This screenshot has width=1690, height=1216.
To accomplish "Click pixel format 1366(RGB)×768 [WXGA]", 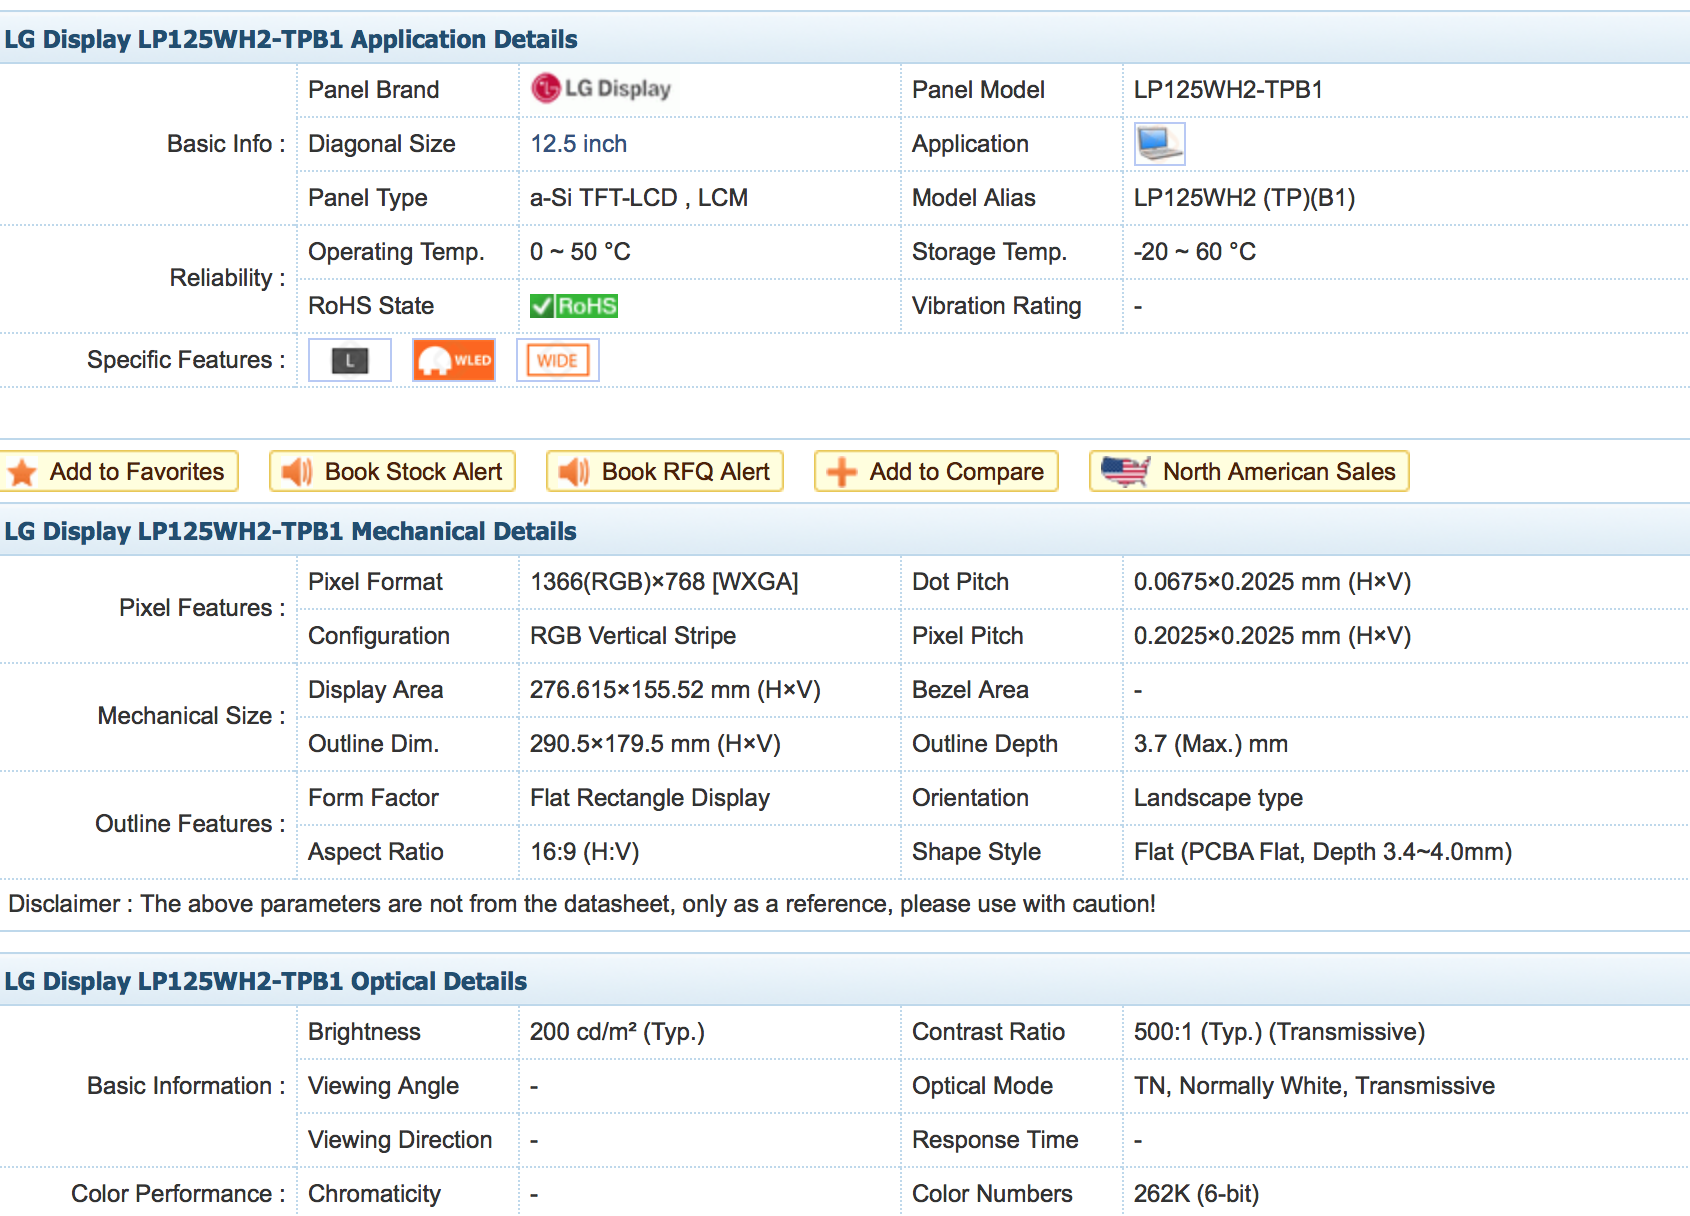I will (664, 582).
